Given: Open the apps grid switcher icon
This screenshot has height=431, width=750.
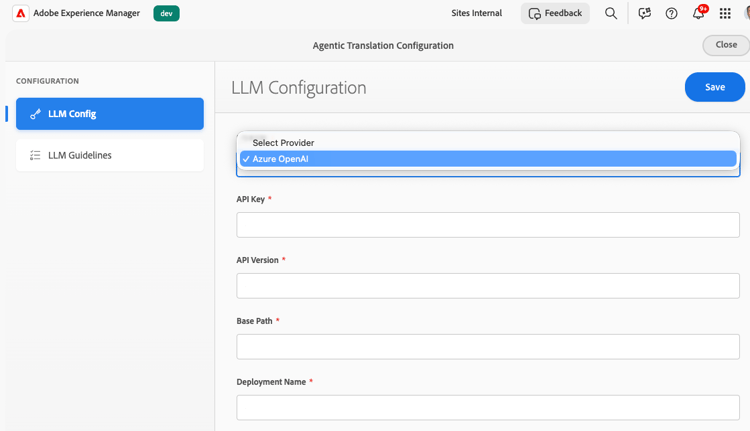Looking at the screenshot, I should point(725,13).
